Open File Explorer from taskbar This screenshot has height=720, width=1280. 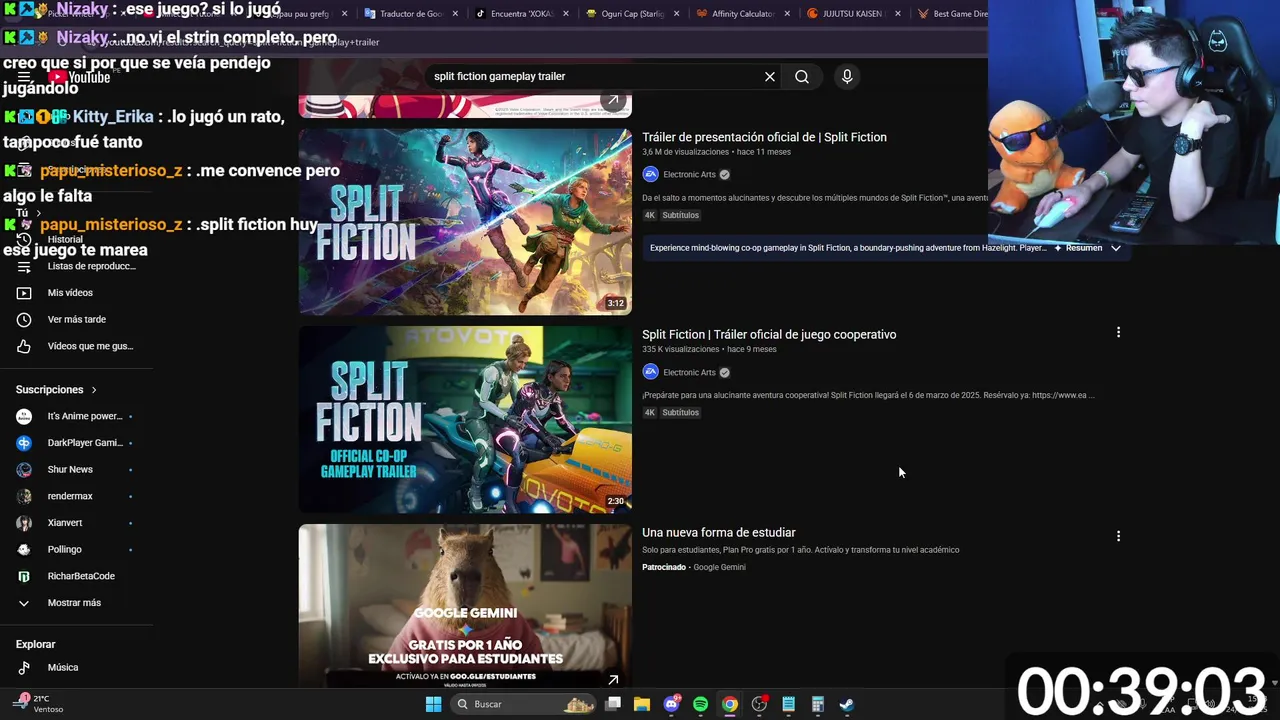tap(642, 704)
